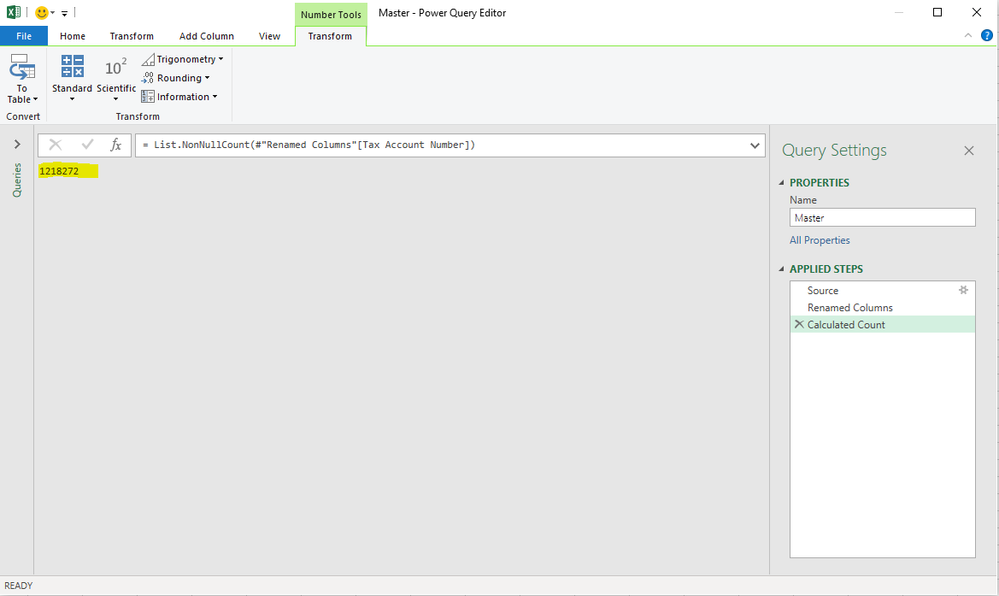Switch to the Add Column tab
Image resolution: width=999 pixels, height=596 pixels.
pyautogui.click(x=206, y=36)
